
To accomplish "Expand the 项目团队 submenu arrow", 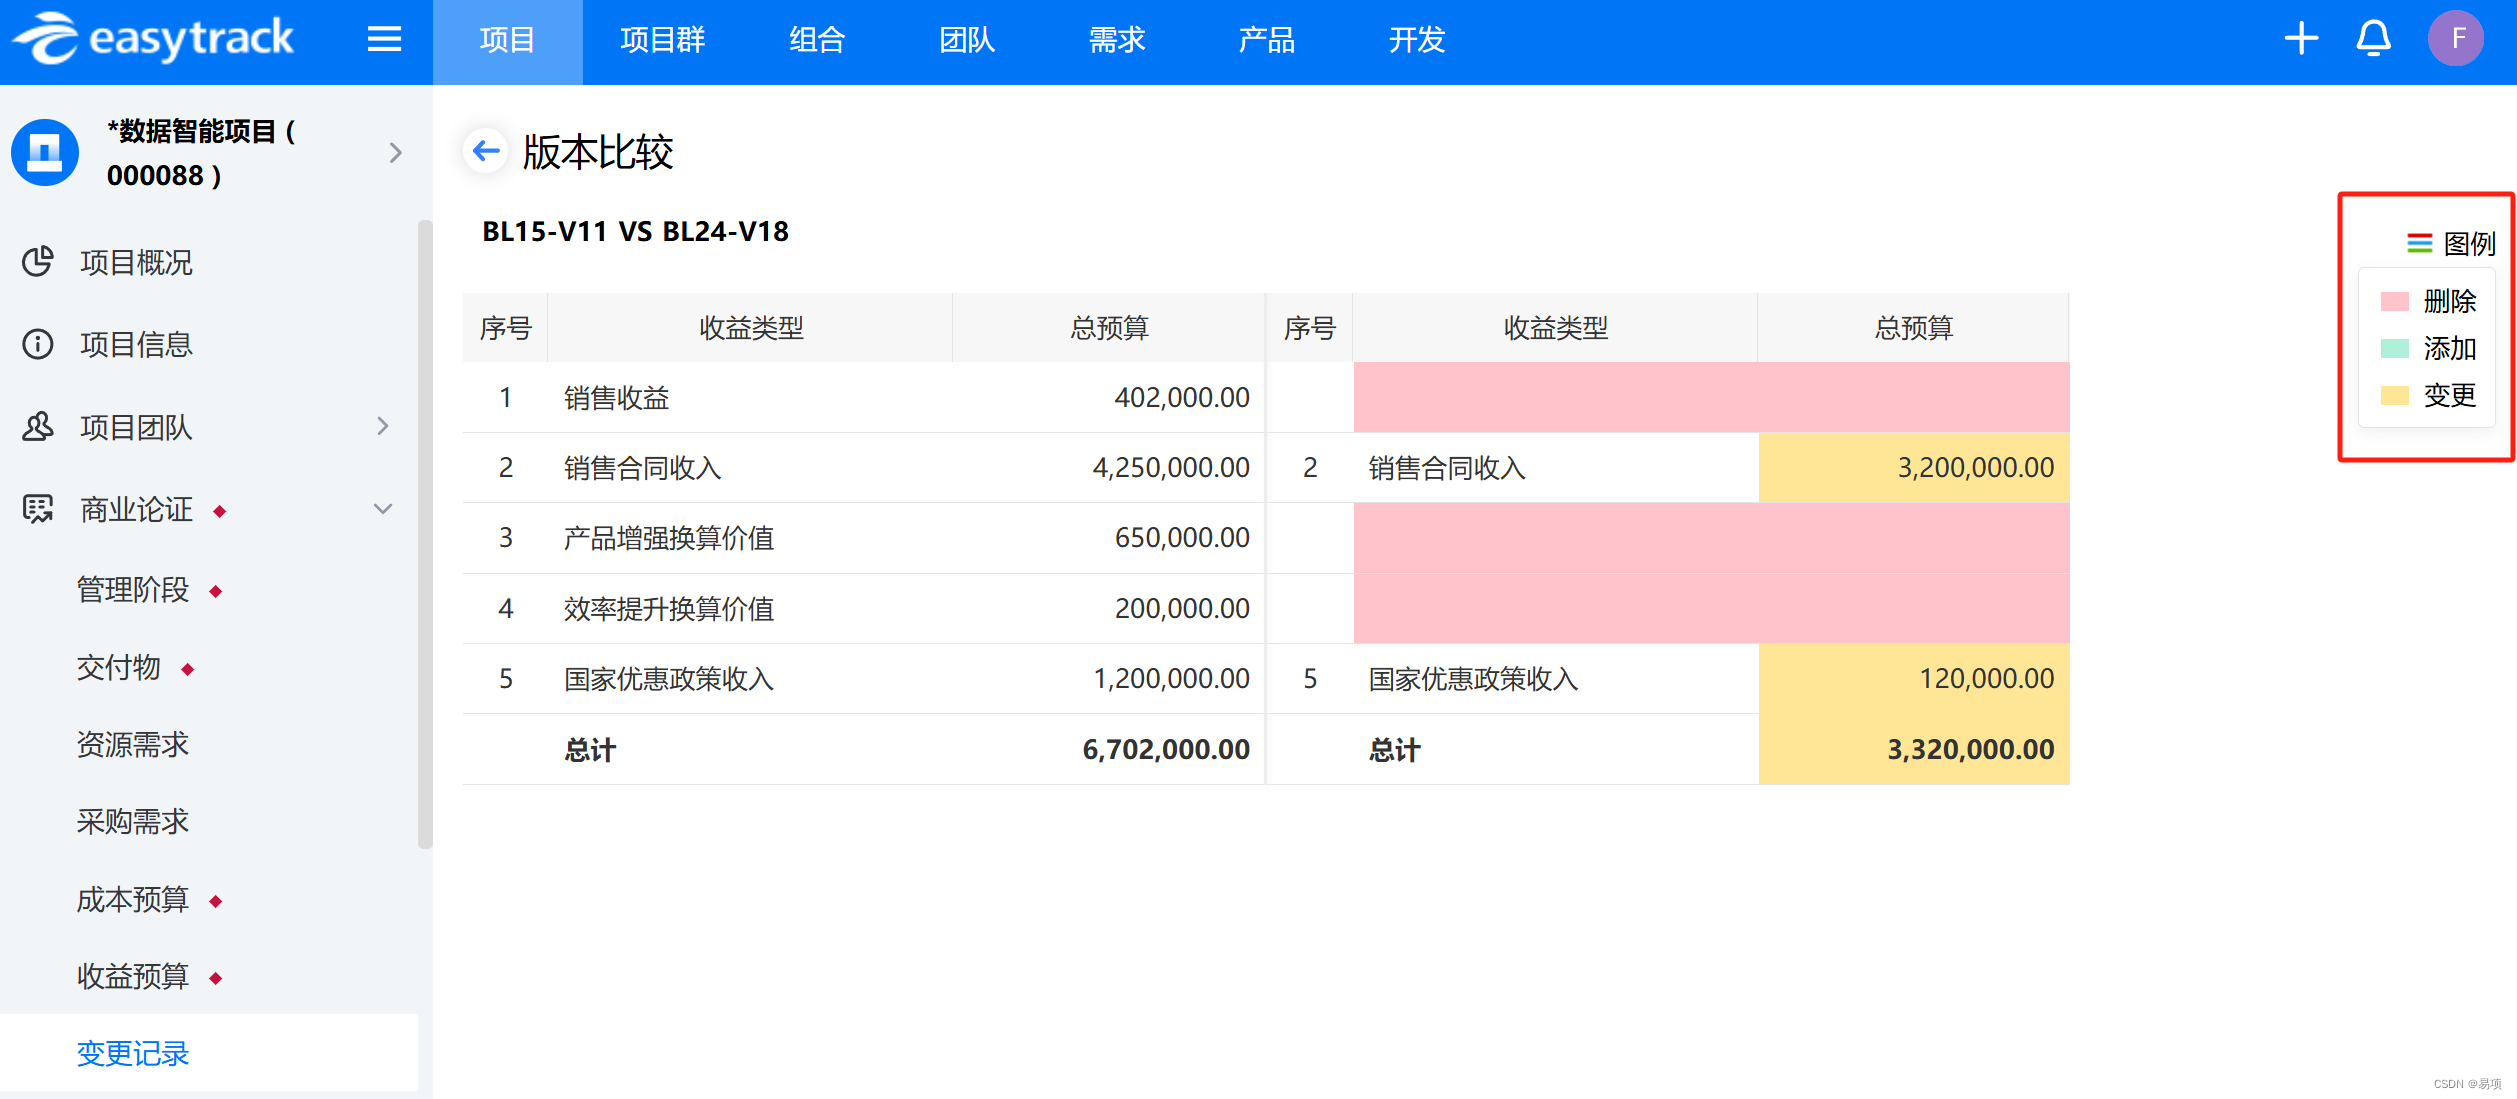I will coord(383,426).
